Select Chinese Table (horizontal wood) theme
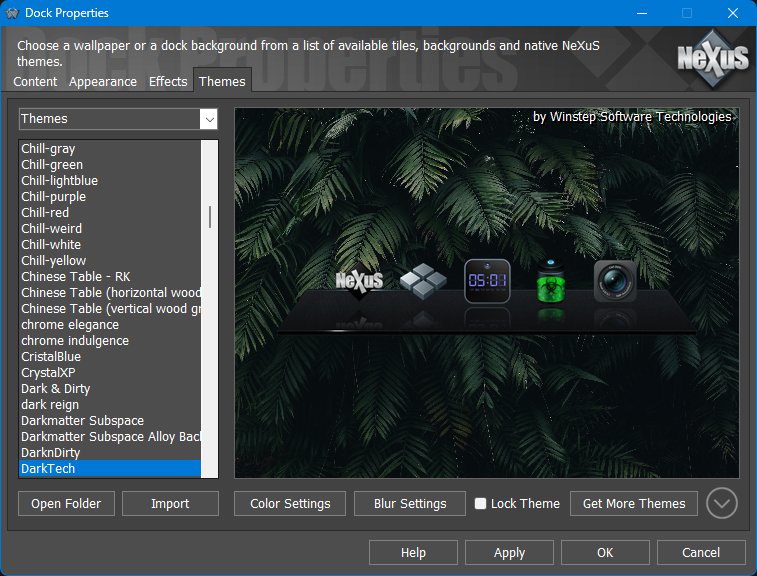Image resolution: width=757 pixels, height=576 pixels. click(x=110, y=293)
